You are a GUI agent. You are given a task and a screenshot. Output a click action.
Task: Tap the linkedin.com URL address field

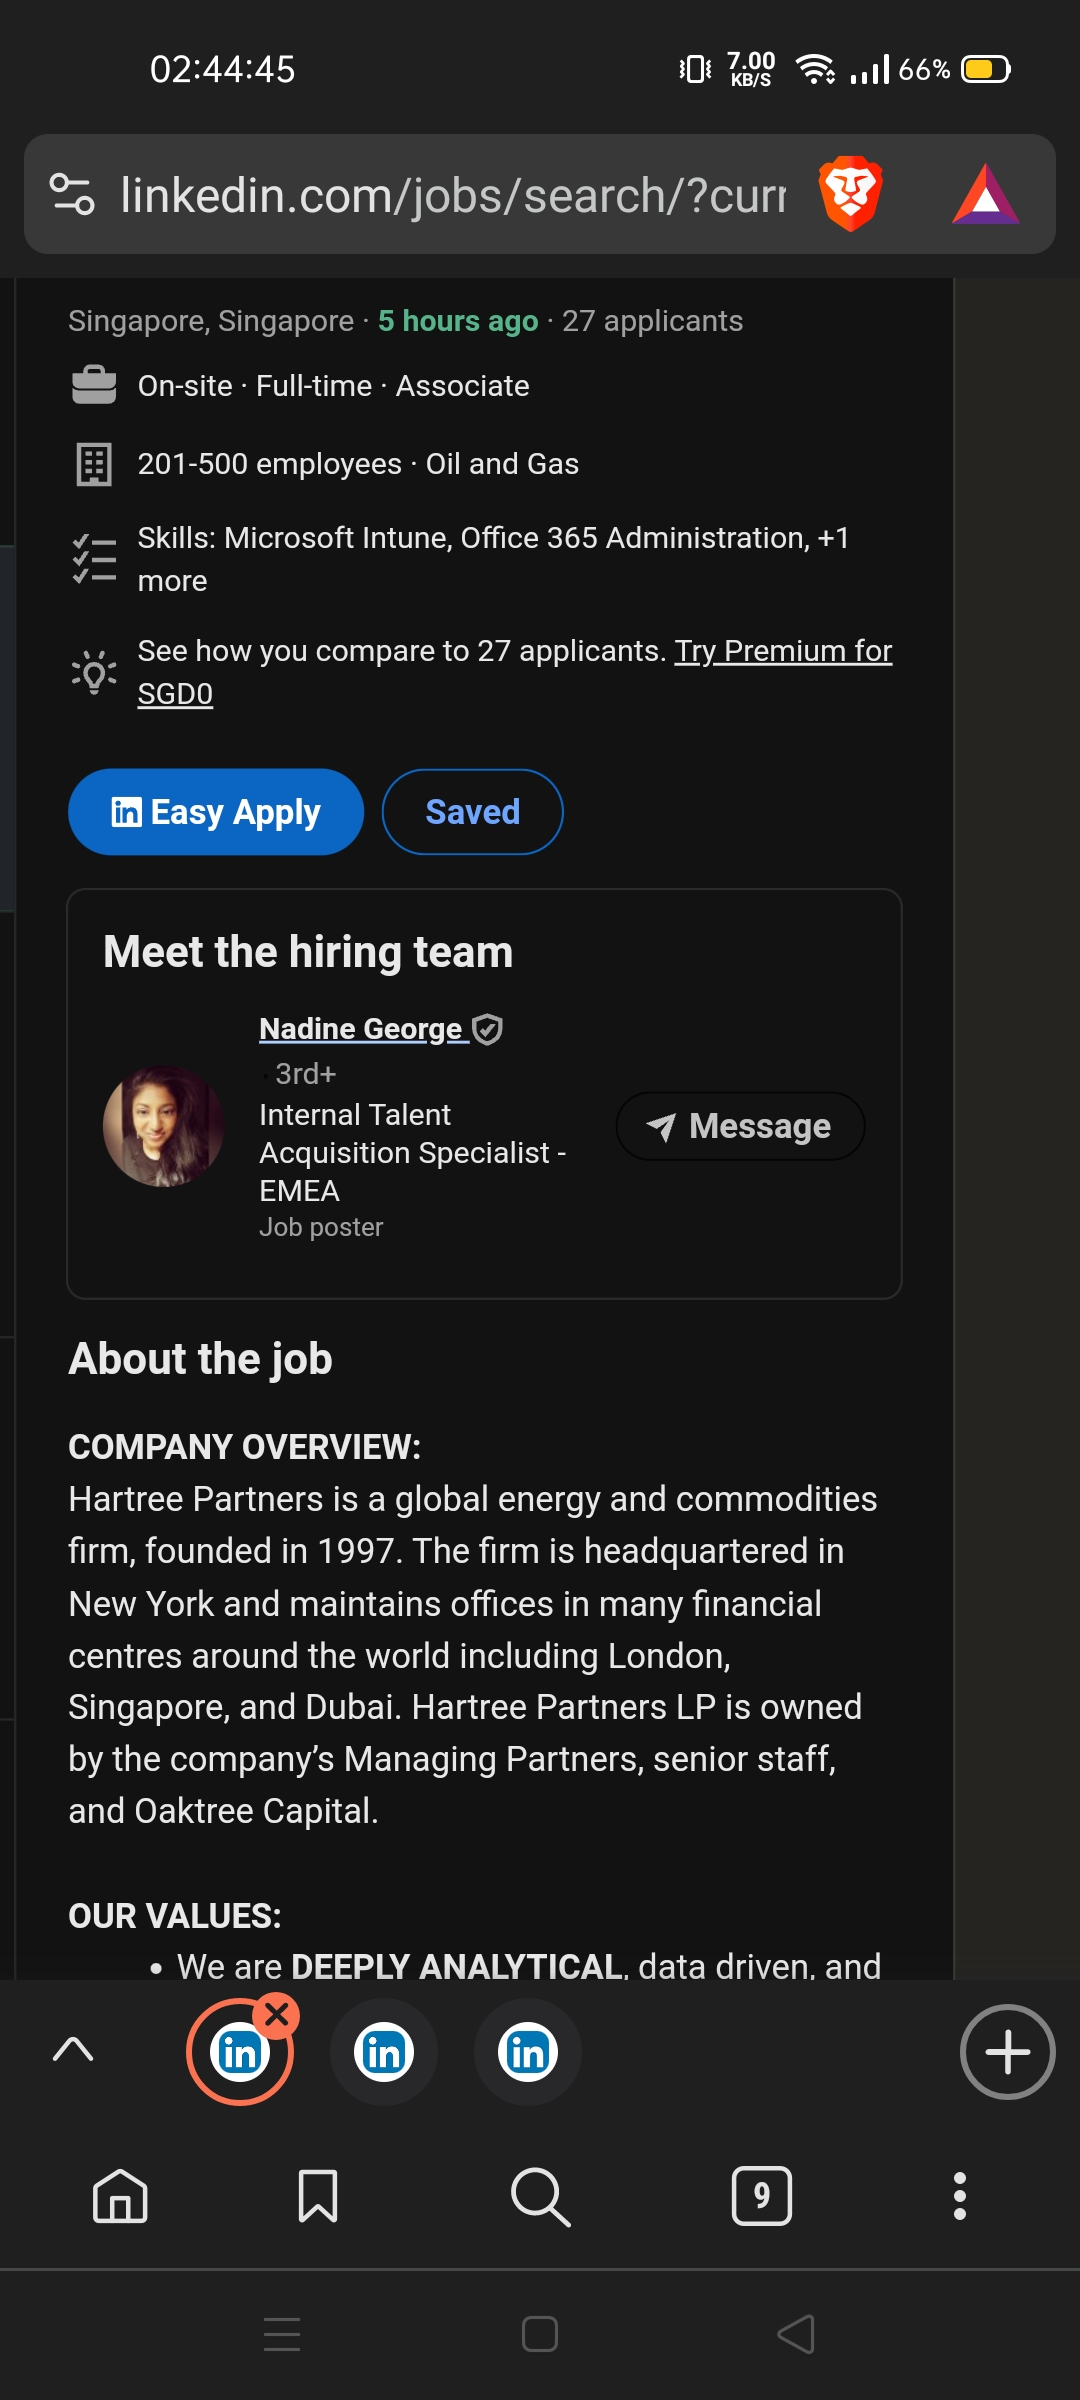(452, 194)
